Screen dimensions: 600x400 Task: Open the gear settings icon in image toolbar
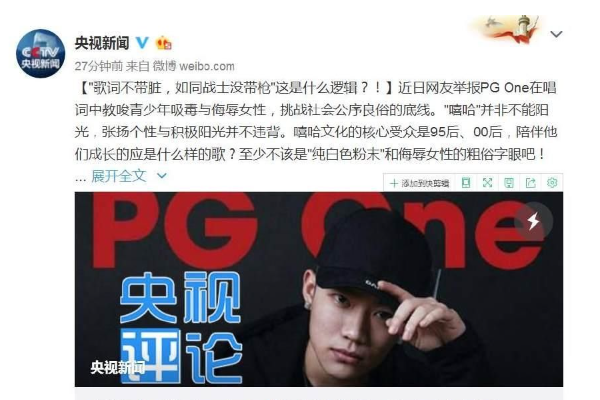coord(552,183)
